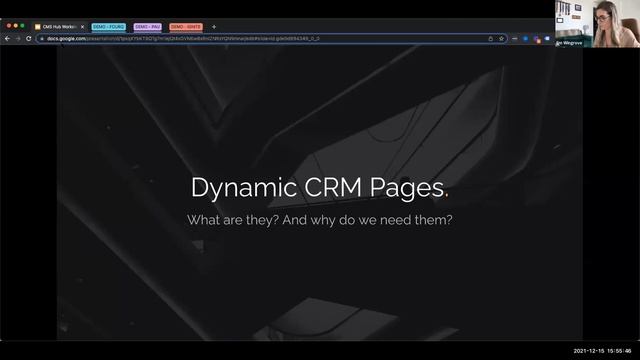Click the purple extension icon with orange badge

[x=537, y=39]
